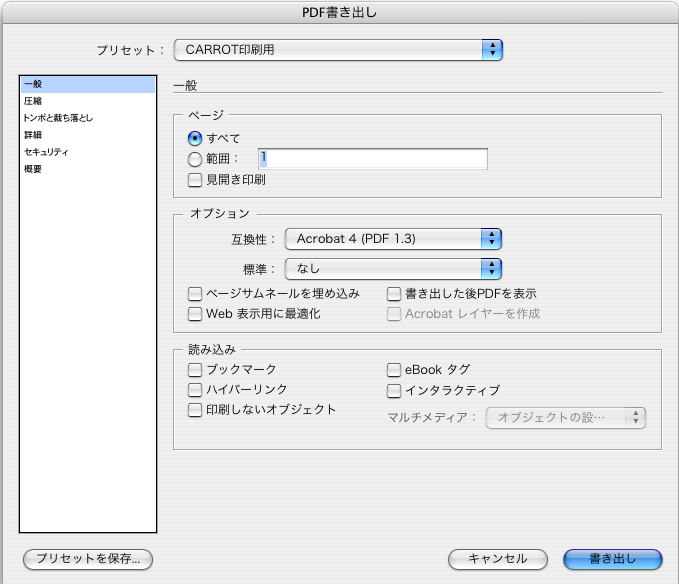
Task: Open the マルチメディア dropdown
Action: pos(566,418)
